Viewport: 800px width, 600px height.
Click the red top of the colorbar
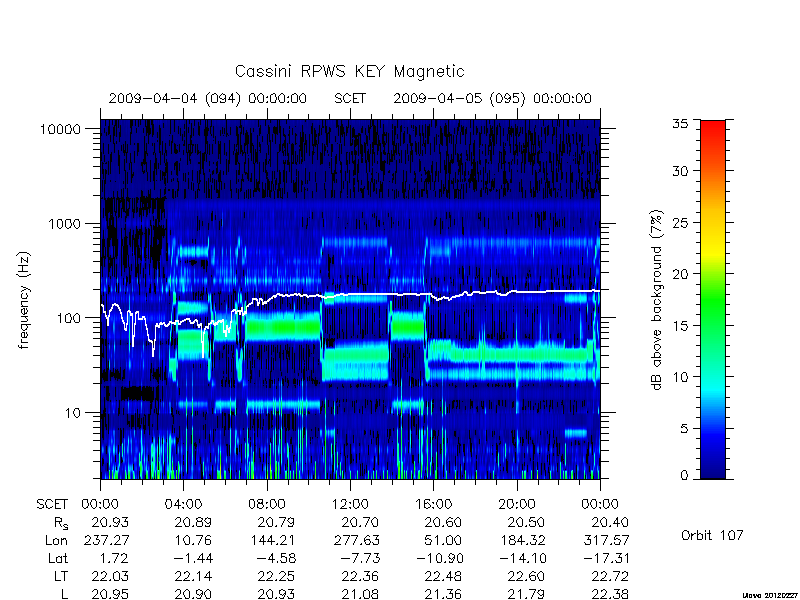click(713, 130)
